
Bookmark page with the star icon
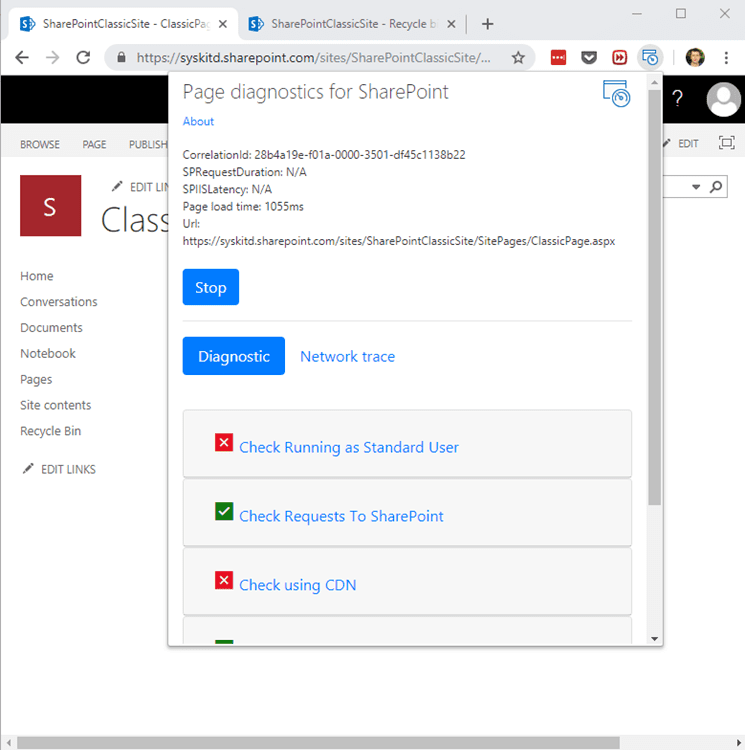518,58
